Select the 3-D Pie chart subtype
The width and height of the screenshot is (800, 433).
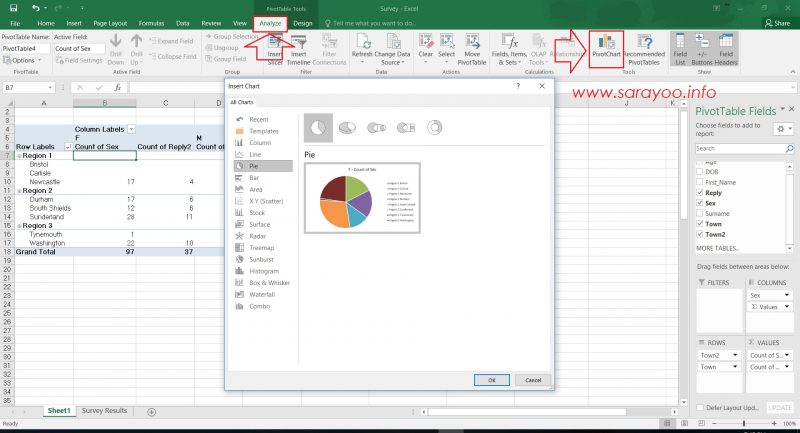(x=347, y=128)
